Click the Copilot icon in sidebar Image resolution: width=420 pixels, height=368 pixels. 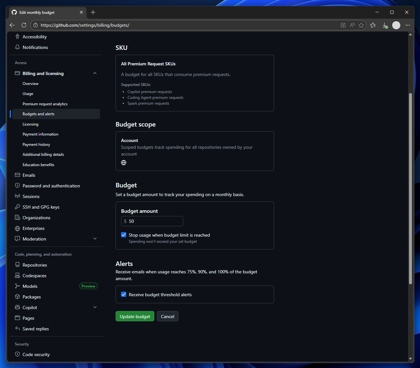click(x=17, y=307)
